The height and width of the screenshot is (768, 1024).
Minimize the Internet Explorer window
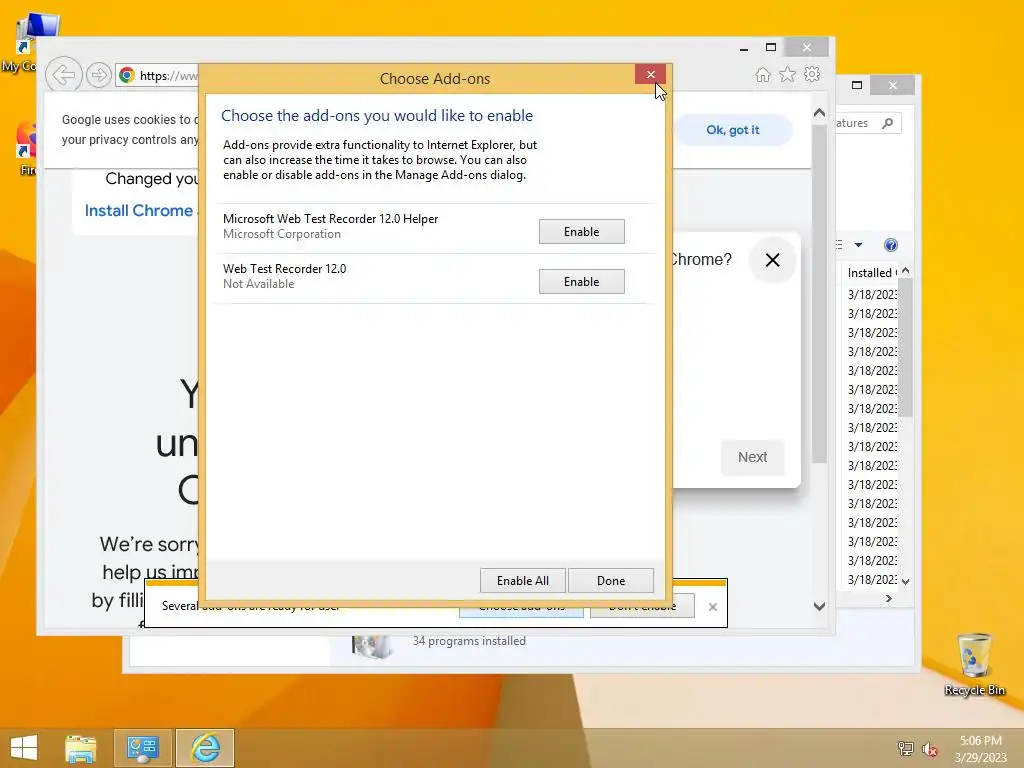tap(744, 48)
